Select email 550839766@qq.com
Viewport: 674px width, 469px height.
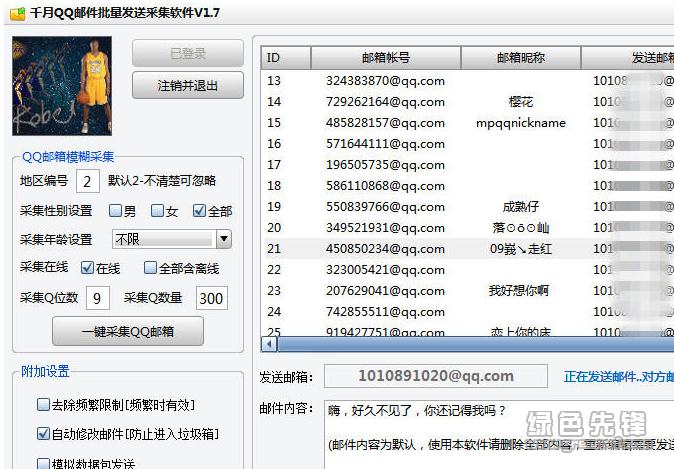tap(385, 207)
